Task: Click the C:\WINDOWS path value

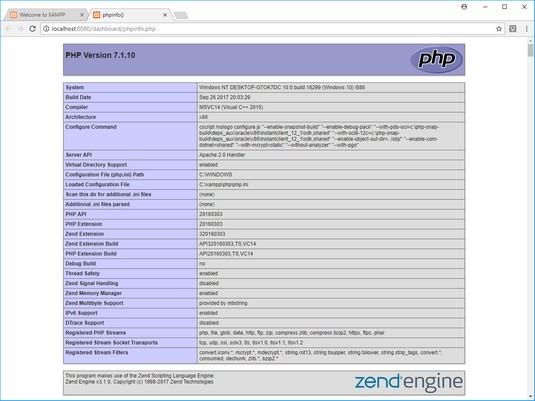Action: [216, 175]
